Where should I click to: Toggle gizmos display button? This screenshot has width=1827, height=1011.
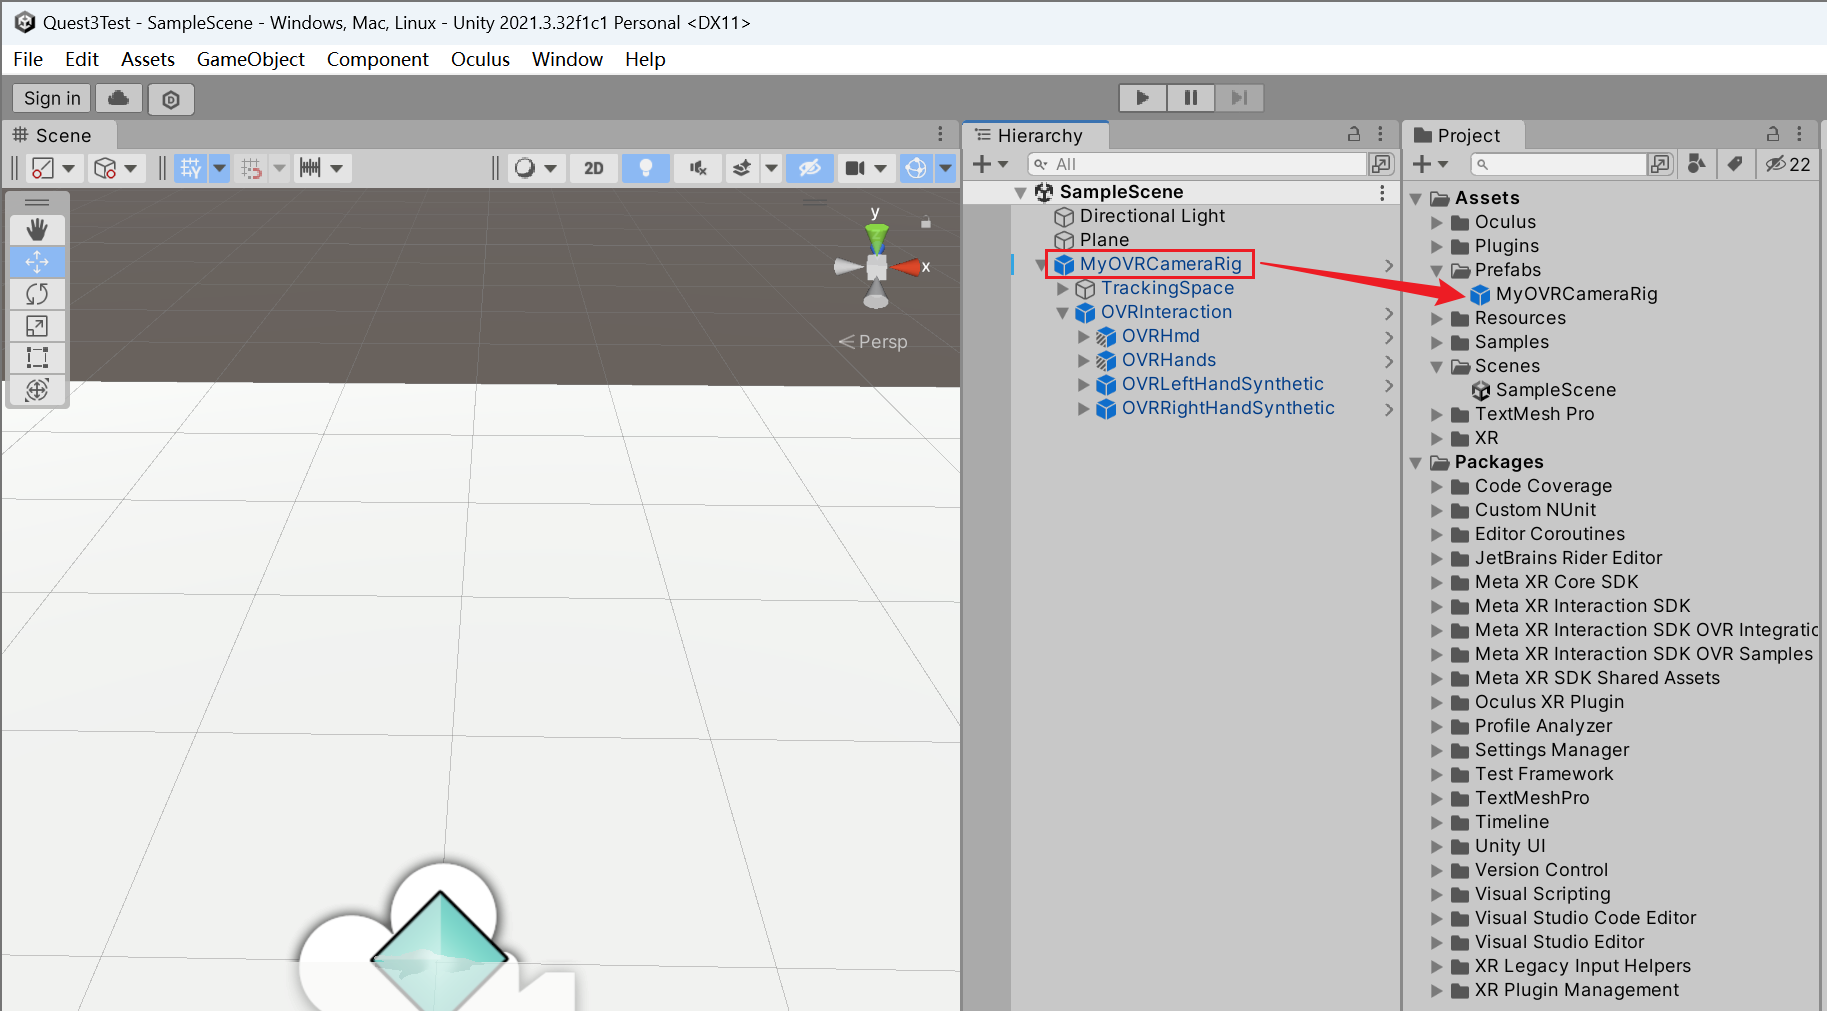click(x=916, y=168)
